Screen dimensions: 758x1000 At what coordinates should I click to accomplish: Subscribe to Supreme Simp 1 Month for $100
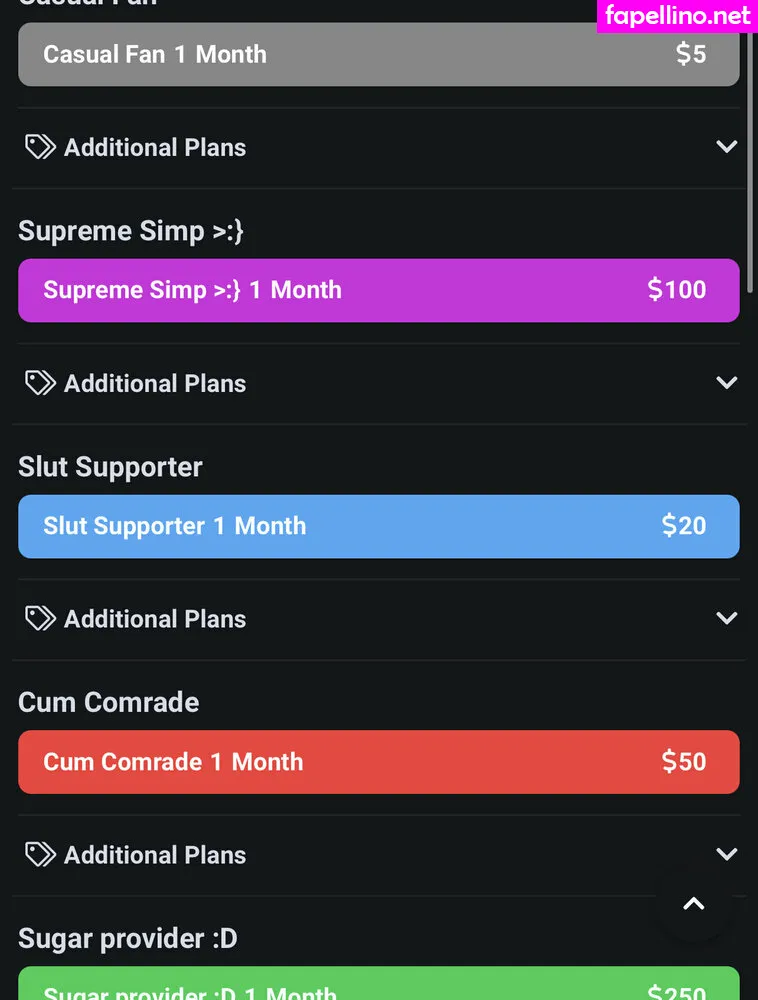[378, 290]
